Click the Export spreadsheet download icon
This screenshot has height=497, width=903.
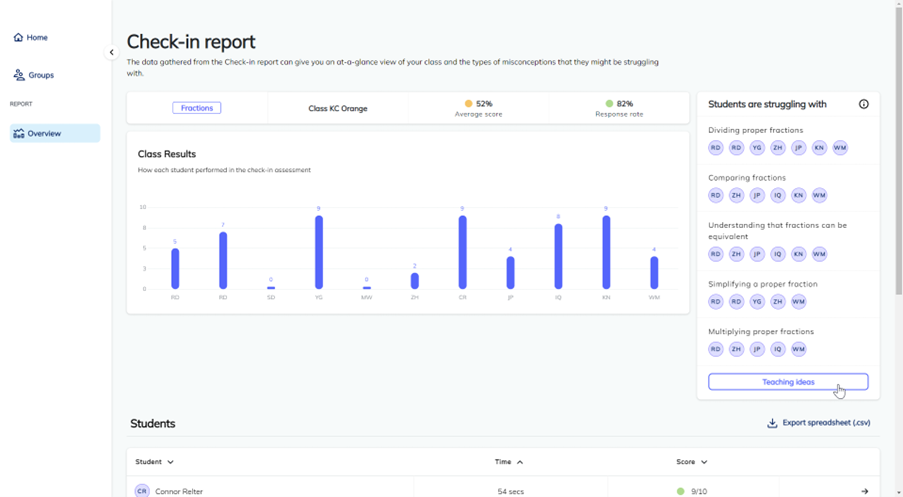click(x=772, y=423)
